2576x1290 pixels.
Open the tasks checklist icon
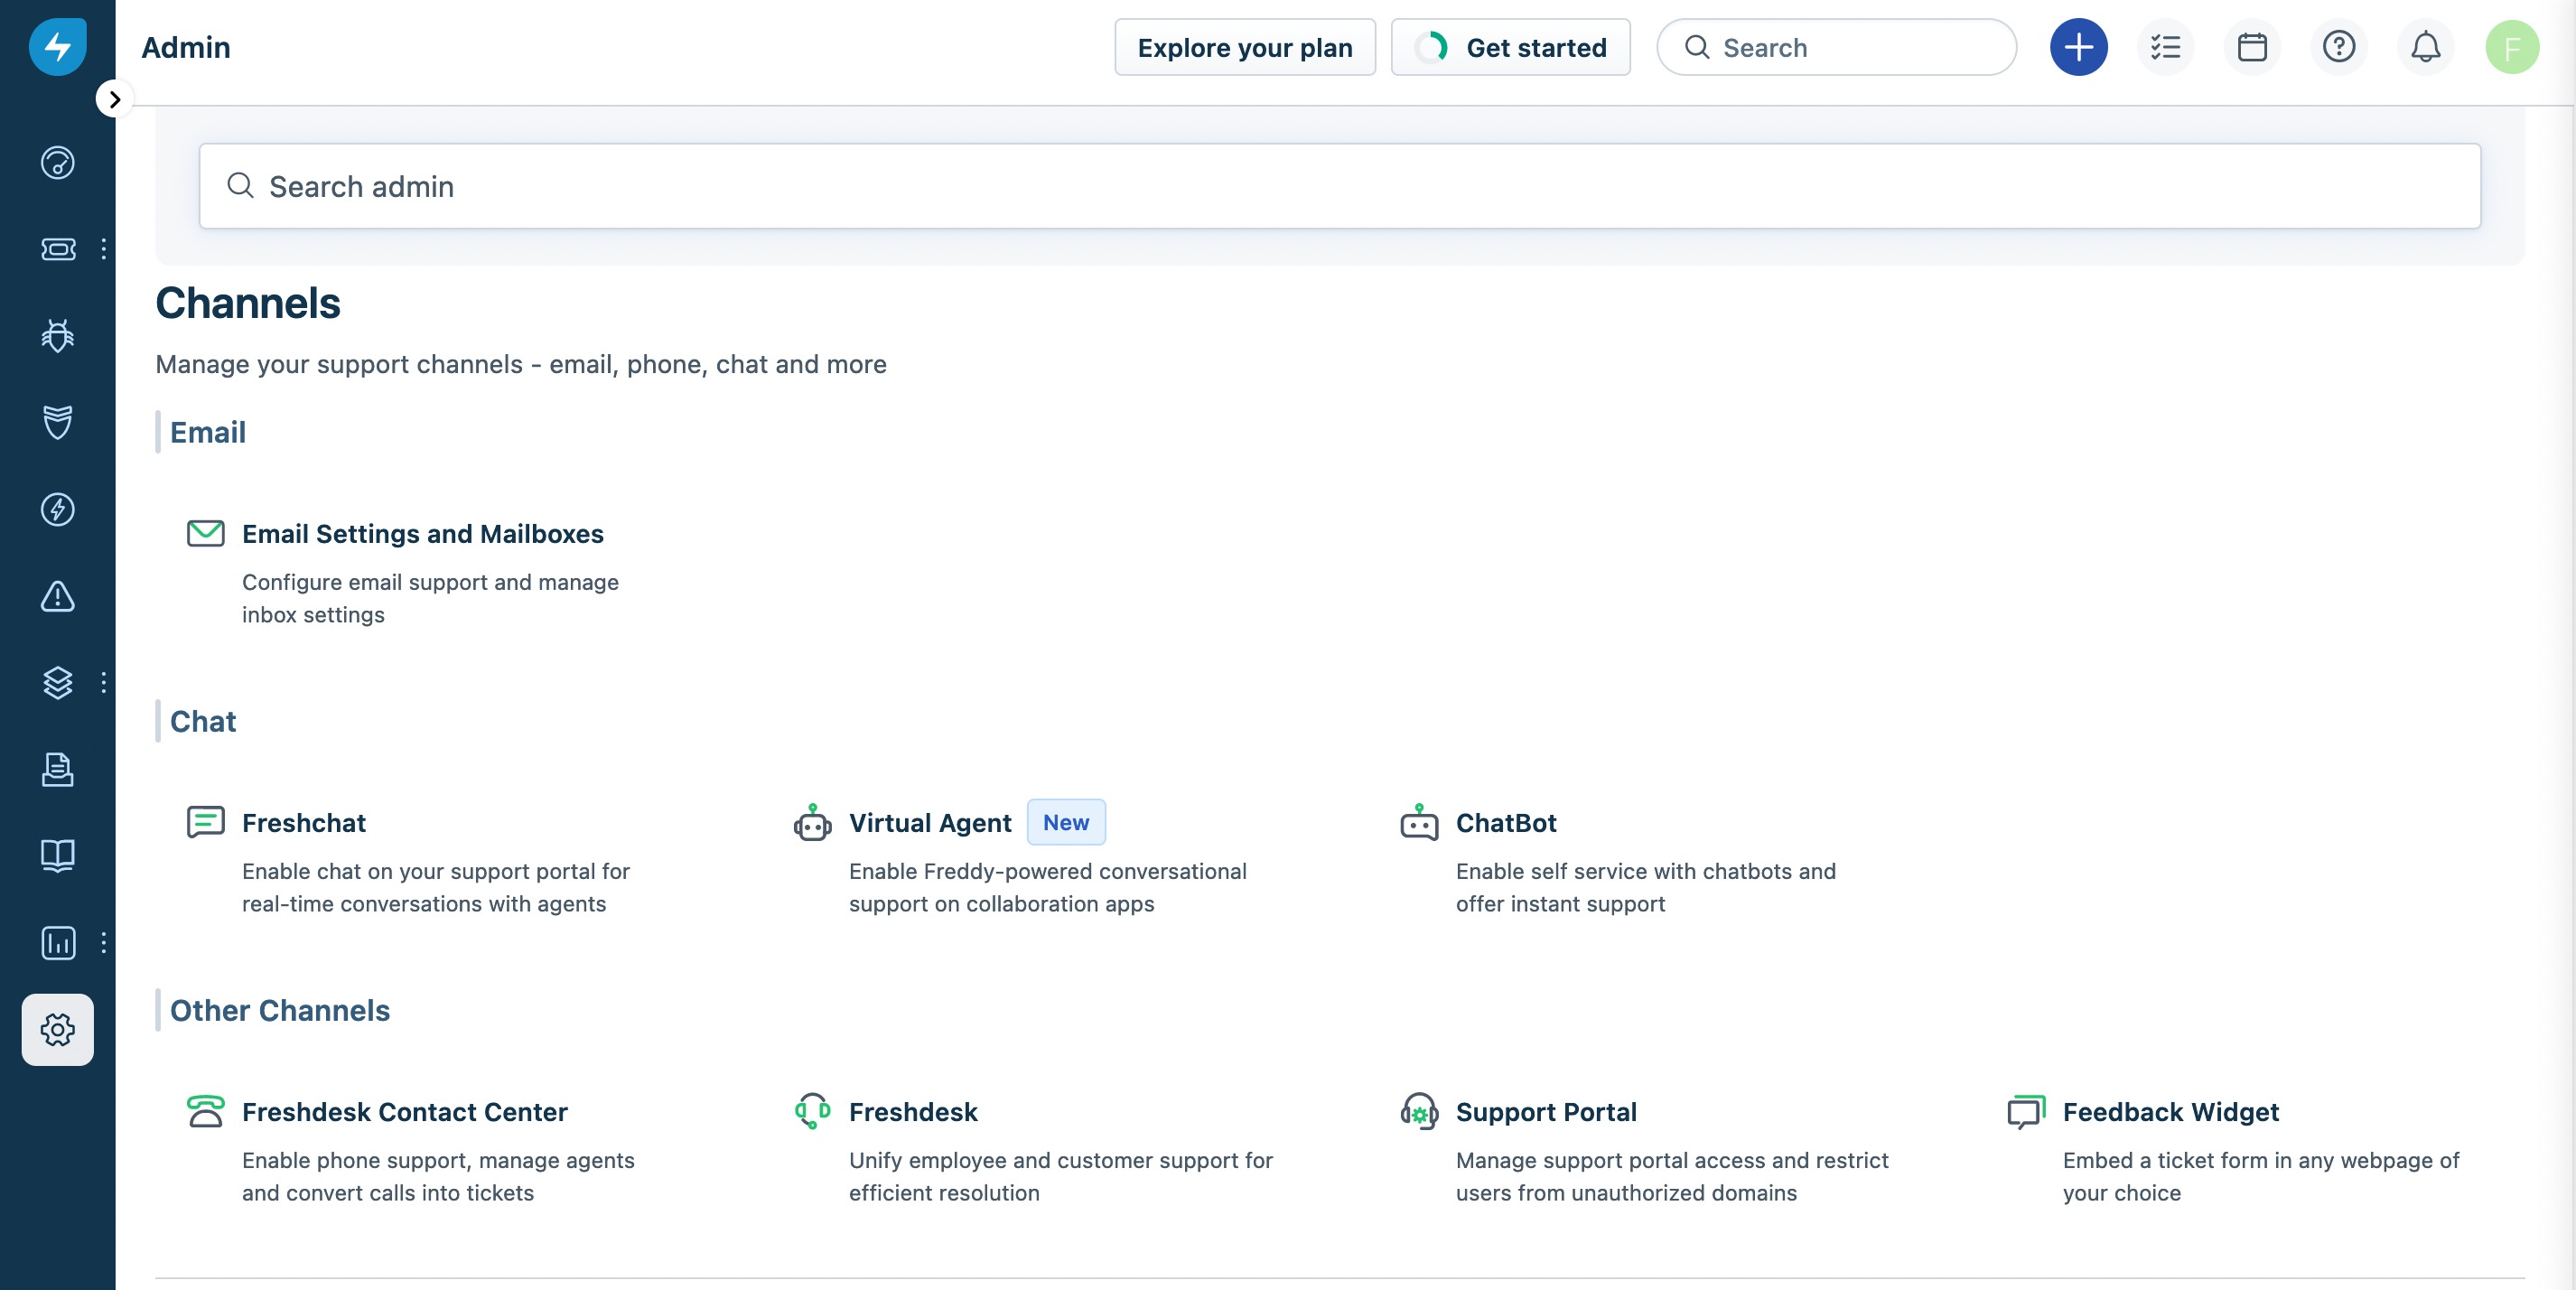pyautogui.click(x=2165, y=47)
